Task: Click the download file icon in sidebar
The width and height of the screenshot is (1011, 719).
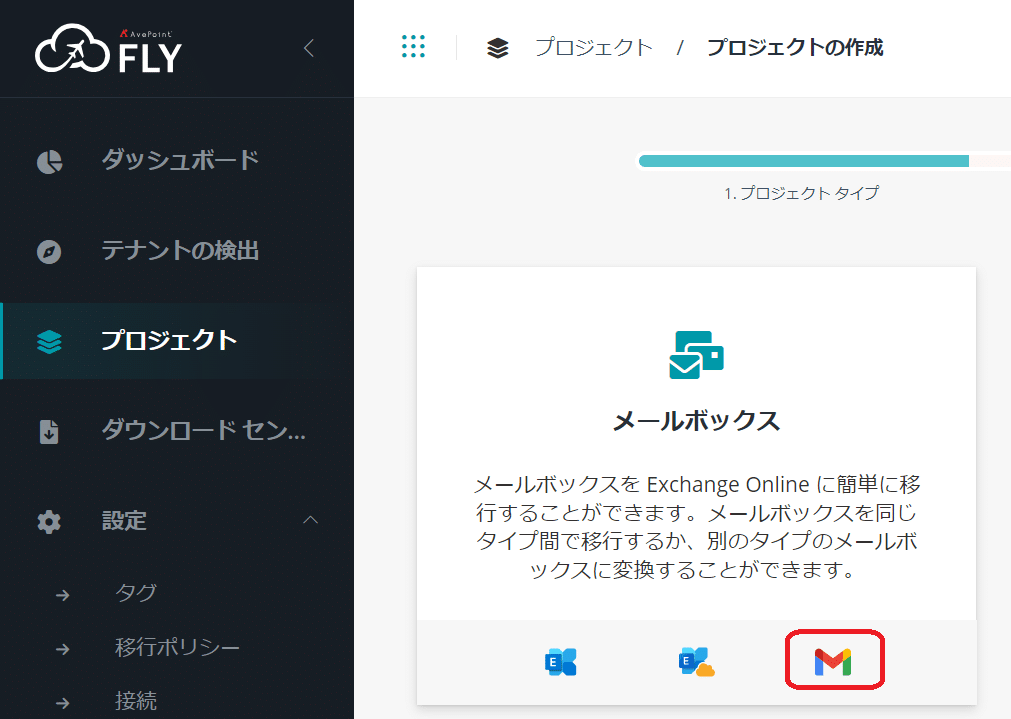Action: point(49,431)
